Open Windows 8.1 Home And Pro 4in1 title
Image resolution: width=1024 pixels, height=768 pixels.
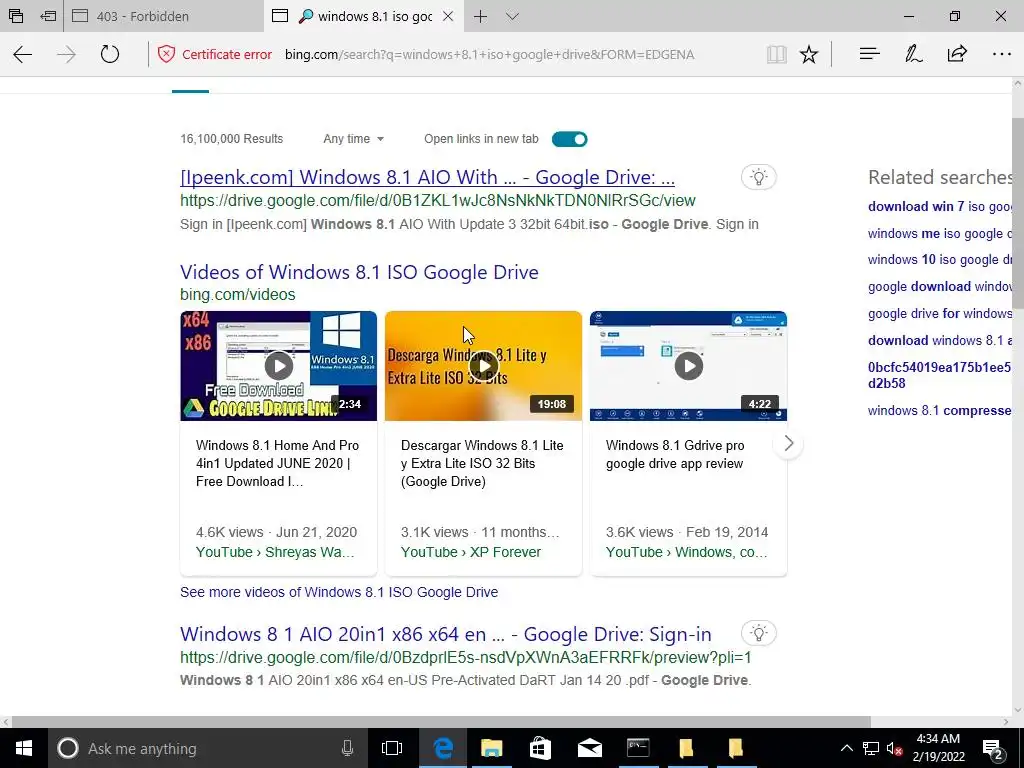[278, 463]
